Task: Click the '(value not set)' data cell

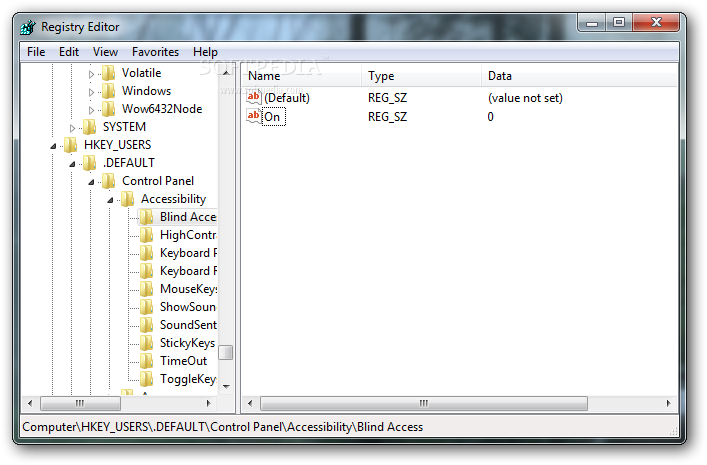Action: tap(525, 98)
